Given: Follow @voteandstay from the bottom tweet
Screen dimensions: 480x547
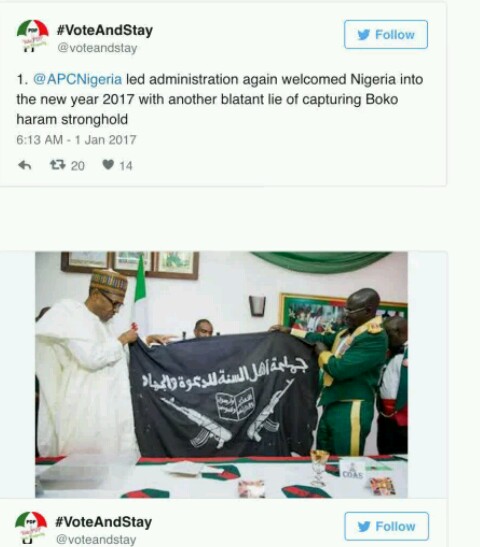Looking at the screenshot, I should click(387, 526).
